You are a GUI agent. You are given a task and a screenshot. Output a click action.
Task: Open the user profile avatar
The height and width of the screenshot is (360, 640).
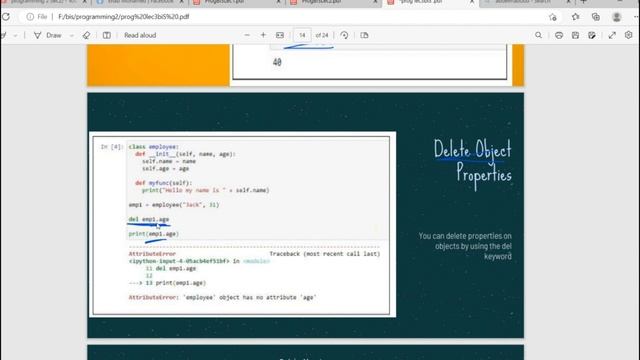coord(617,17)
